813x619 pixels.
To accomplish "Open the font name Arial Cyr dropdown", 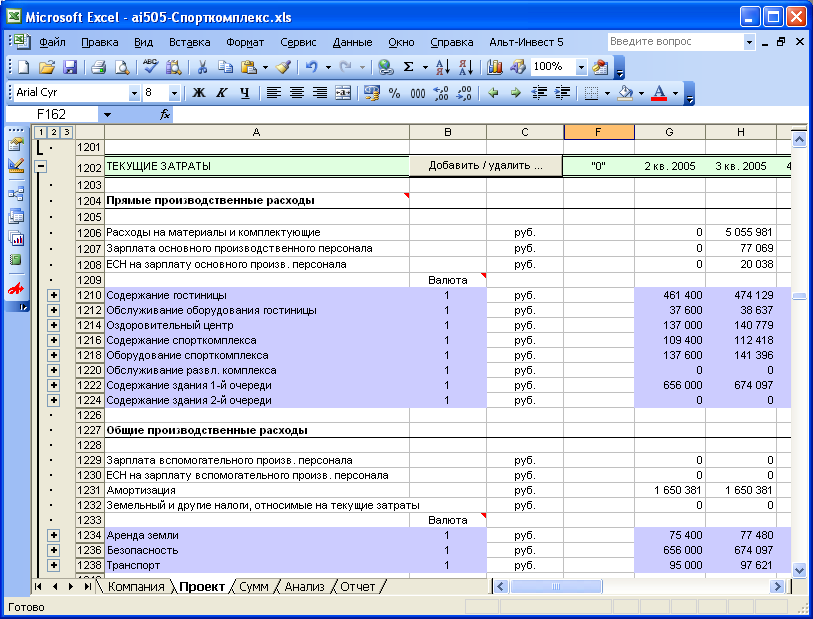I will click(134, 93).
